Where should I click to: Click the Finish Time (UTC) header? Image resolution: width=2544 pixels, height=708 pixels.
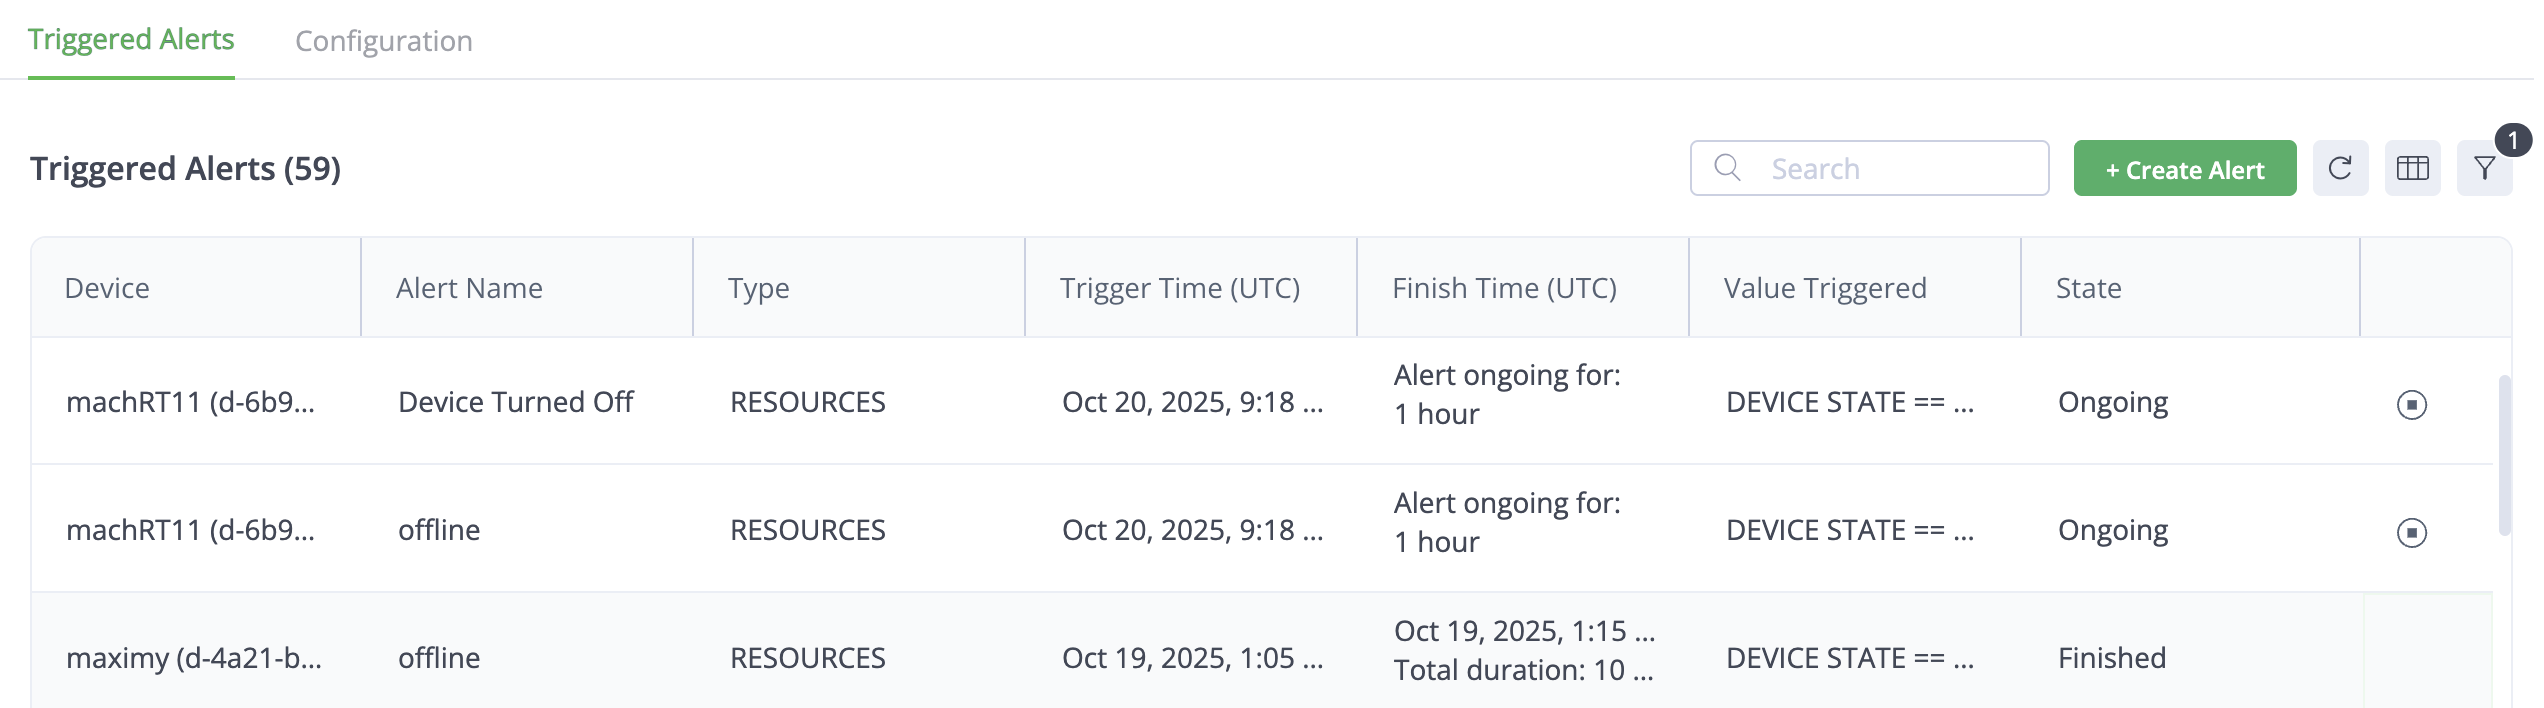coord(1504,288)
